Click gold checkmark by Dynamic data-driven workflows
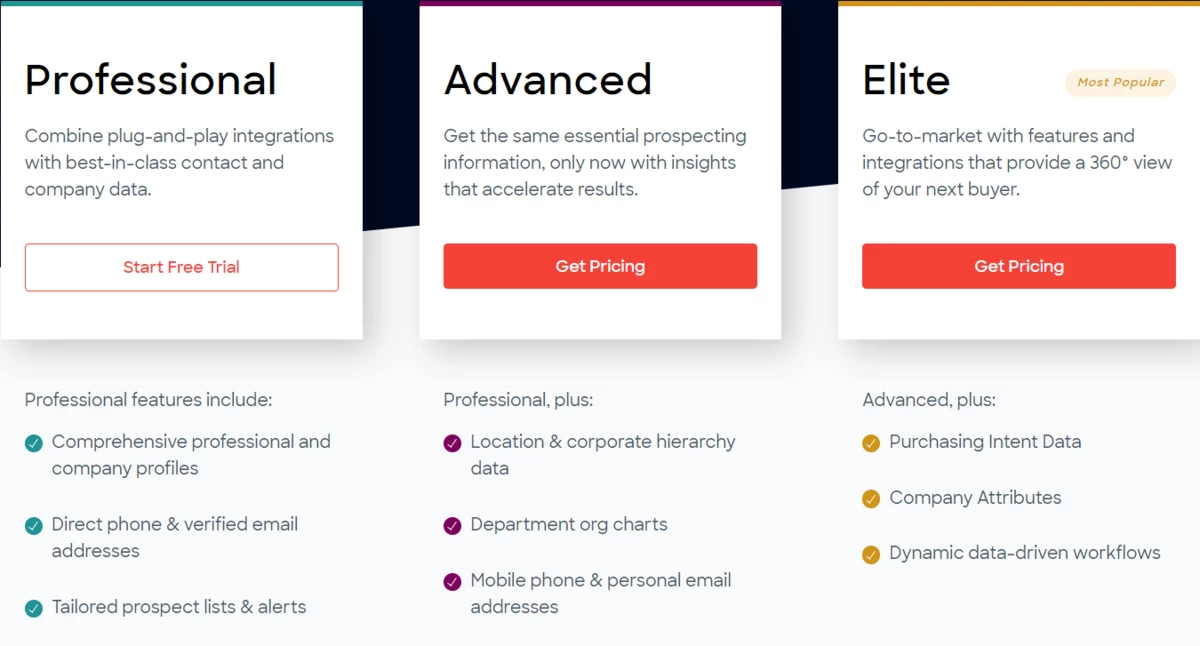 tap(871, 554)
